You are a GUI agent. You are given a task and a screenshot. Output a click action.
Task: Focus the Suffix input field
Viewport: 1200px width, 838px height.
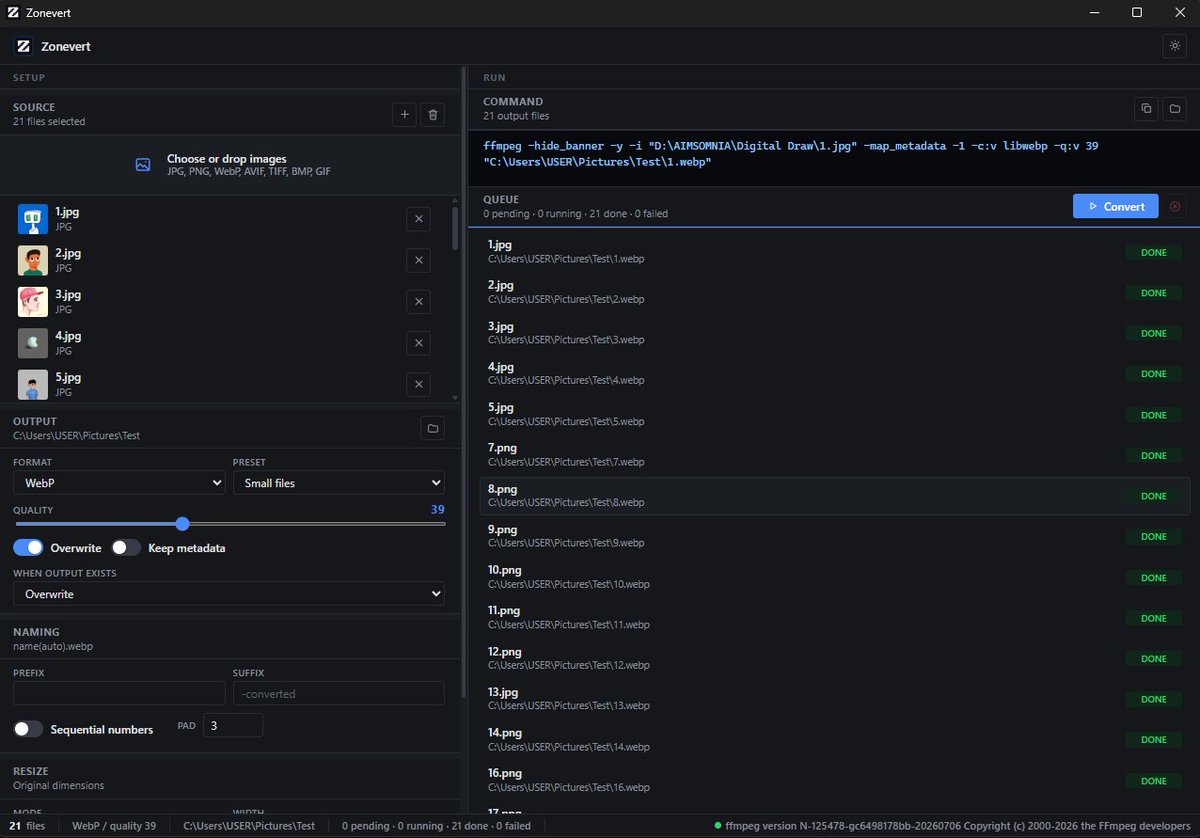[x=339, y=693]
